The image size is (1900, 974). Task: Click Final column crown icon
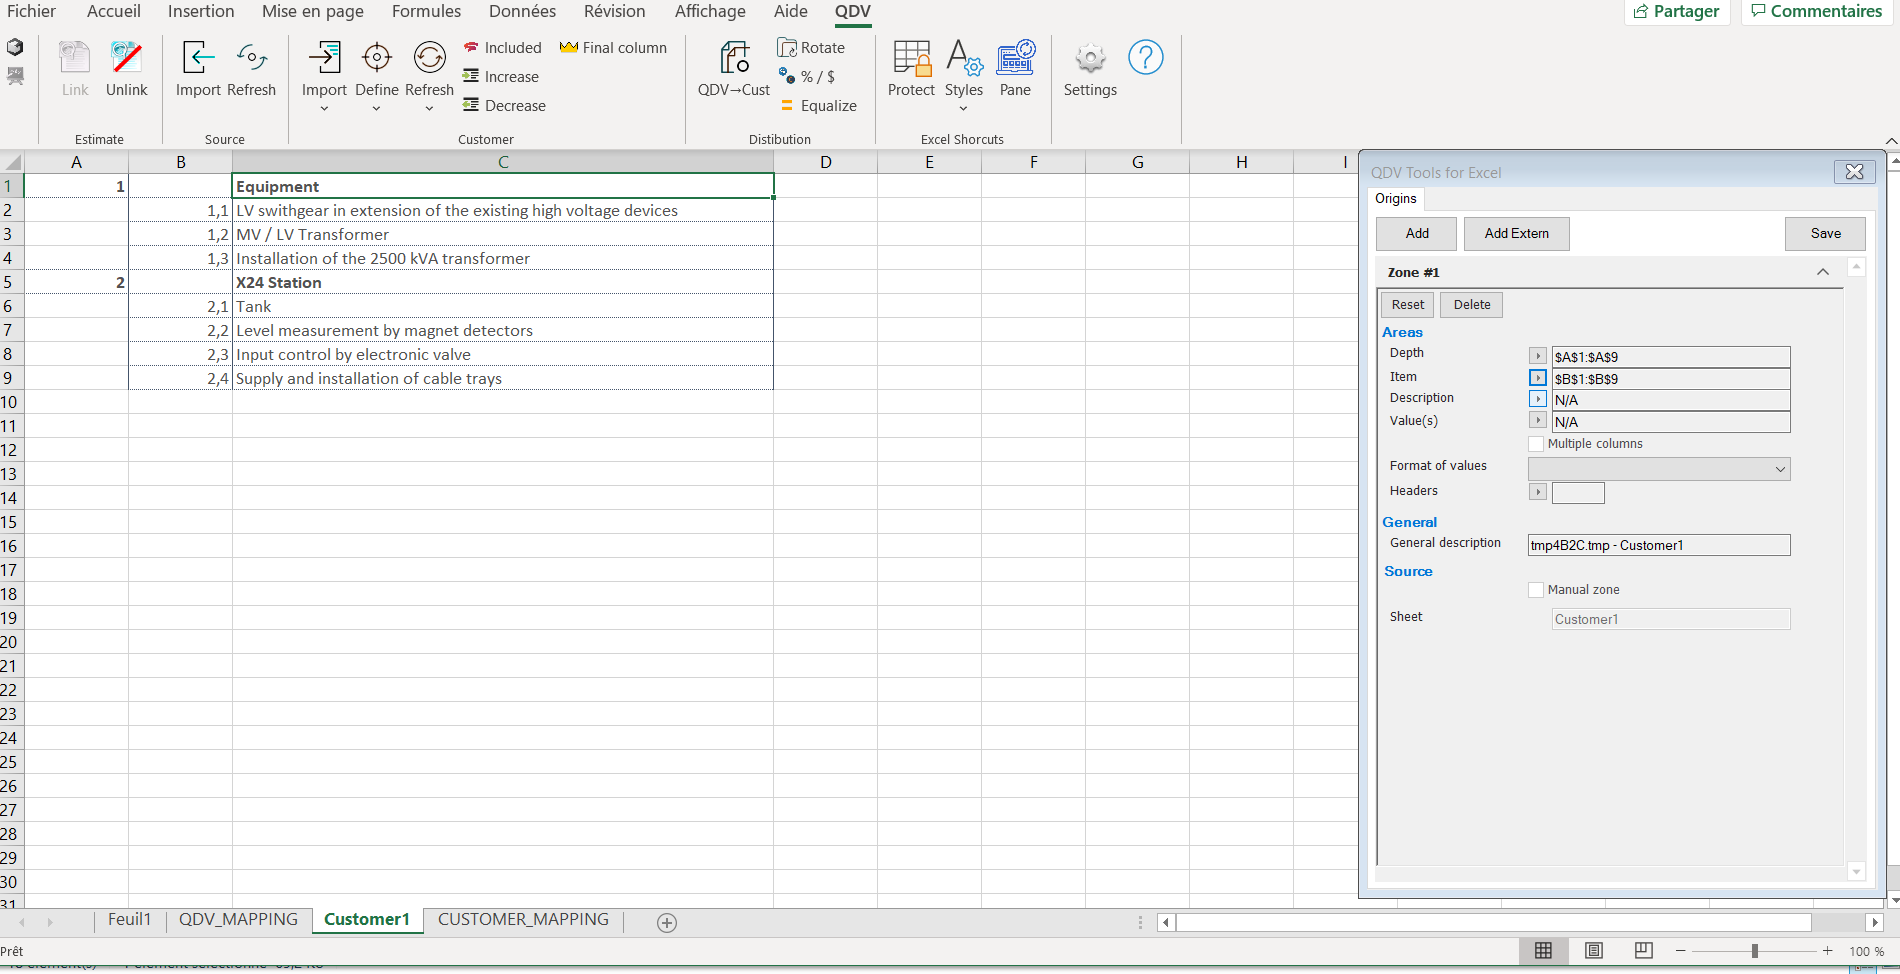pos(569,47)
